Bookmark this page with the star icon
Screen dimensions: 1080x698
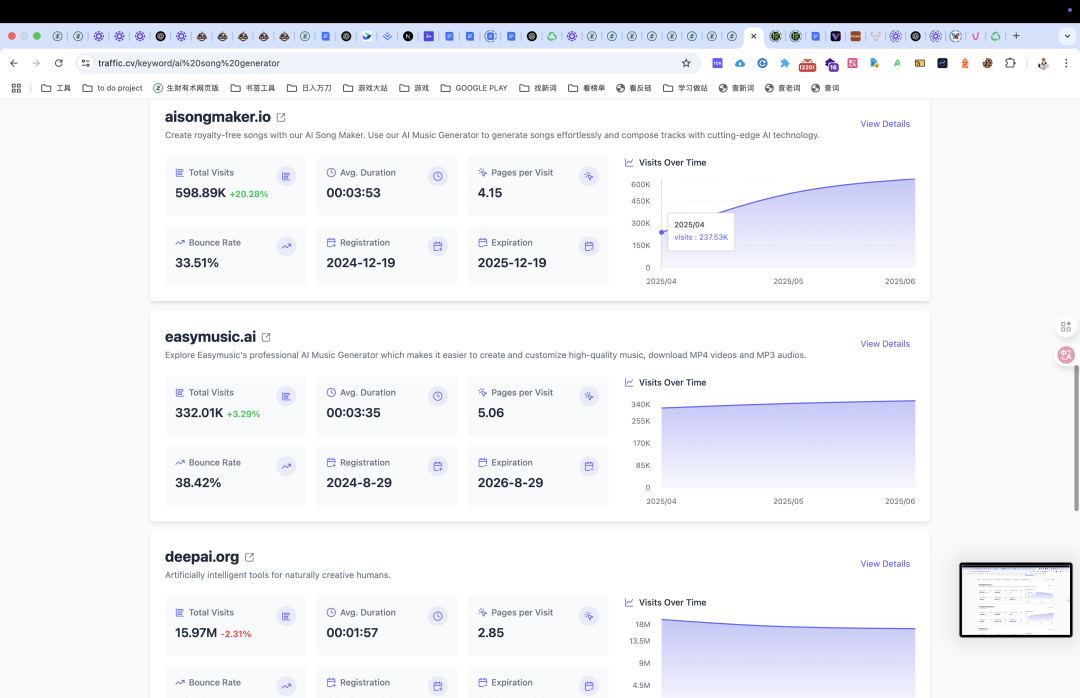(x=686, y=63)
